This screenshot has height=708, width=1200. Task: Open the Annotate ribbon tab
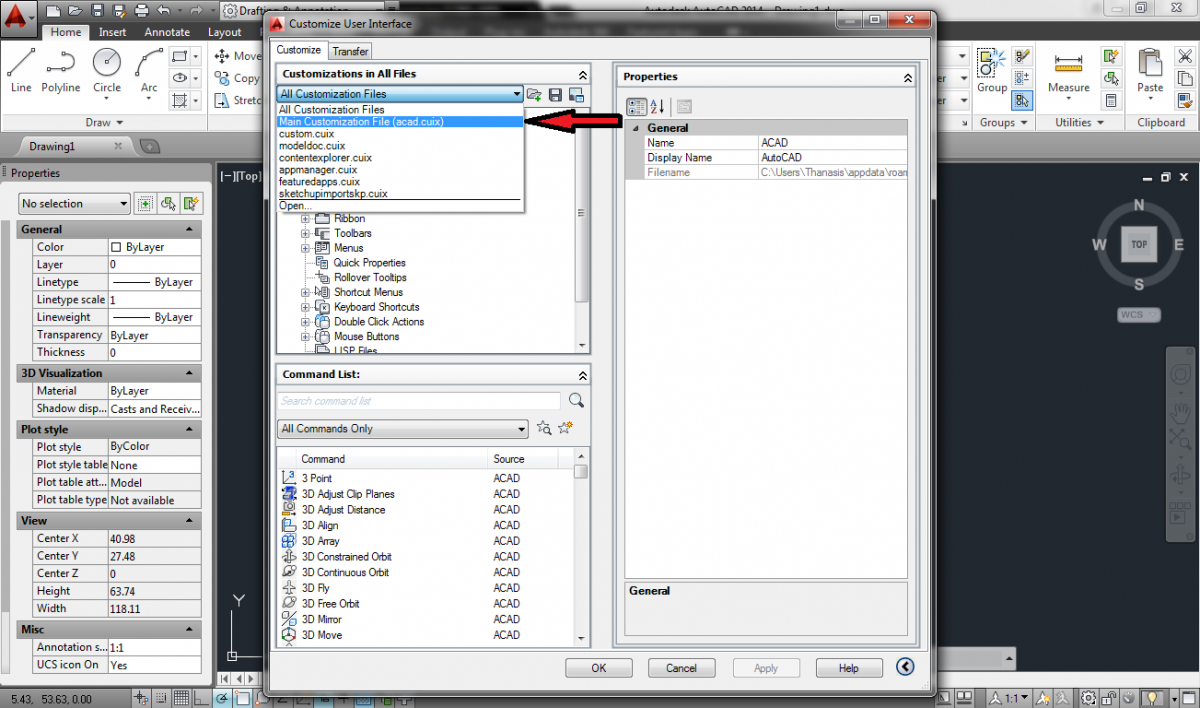pyautogui.click(x=167, y=32)
